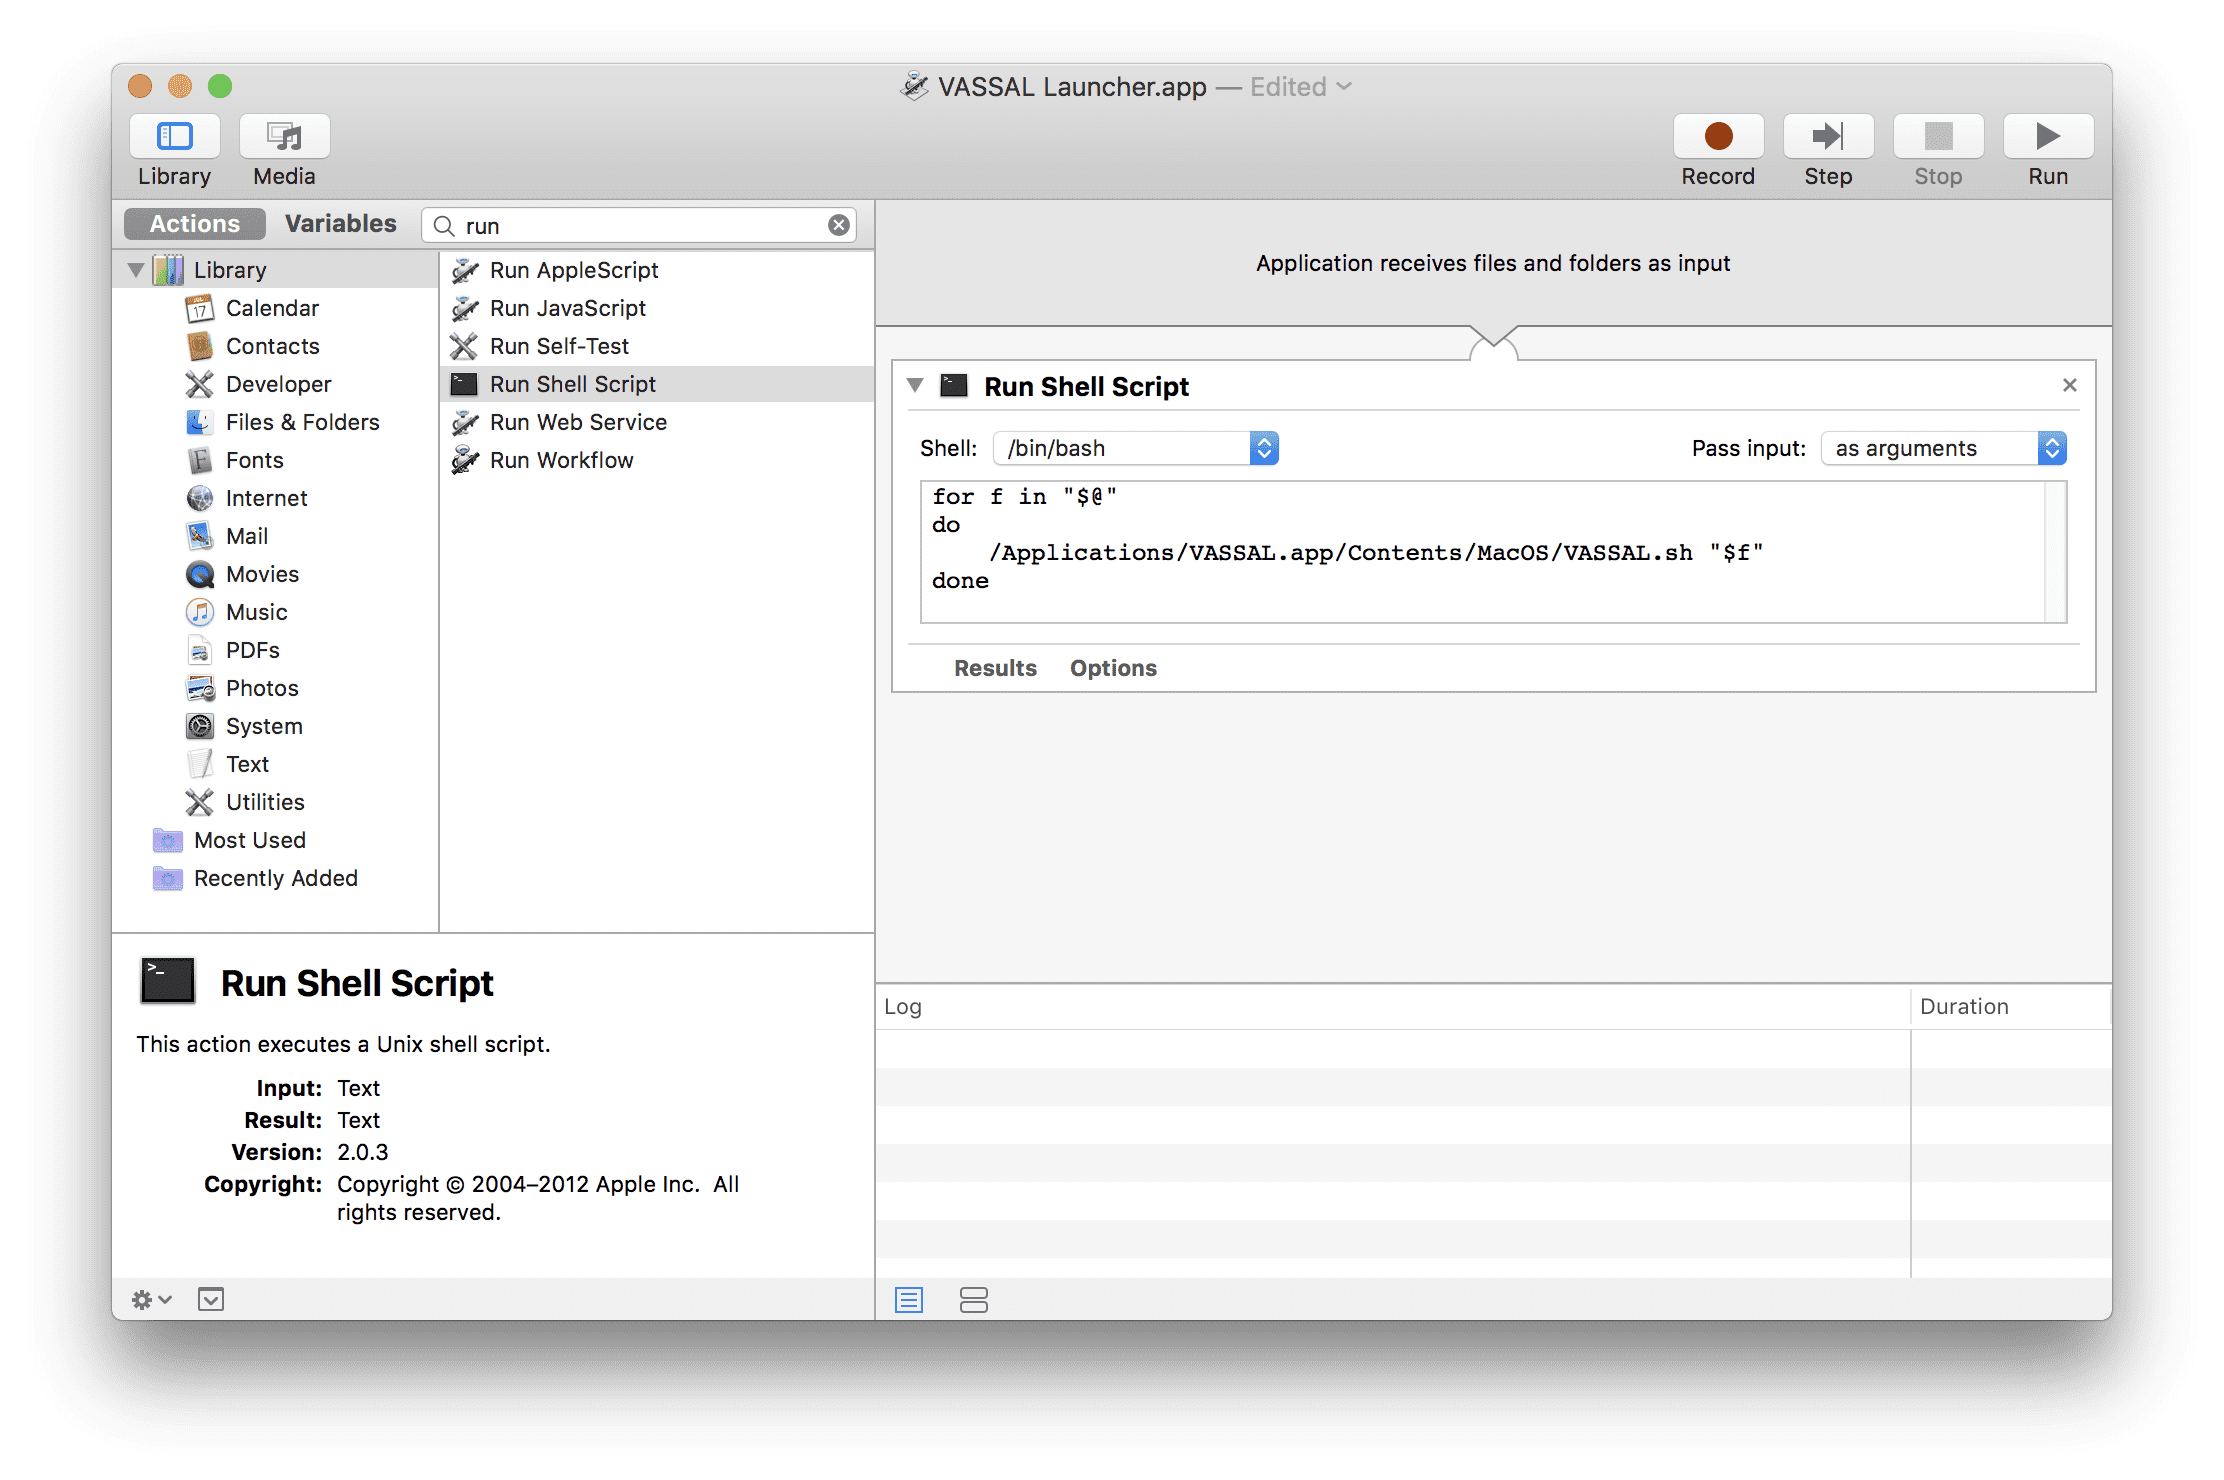Toggle the log list view at the bottom
The width and height of the screenshot is (2224, 1480).
(x=909, y=1299)
